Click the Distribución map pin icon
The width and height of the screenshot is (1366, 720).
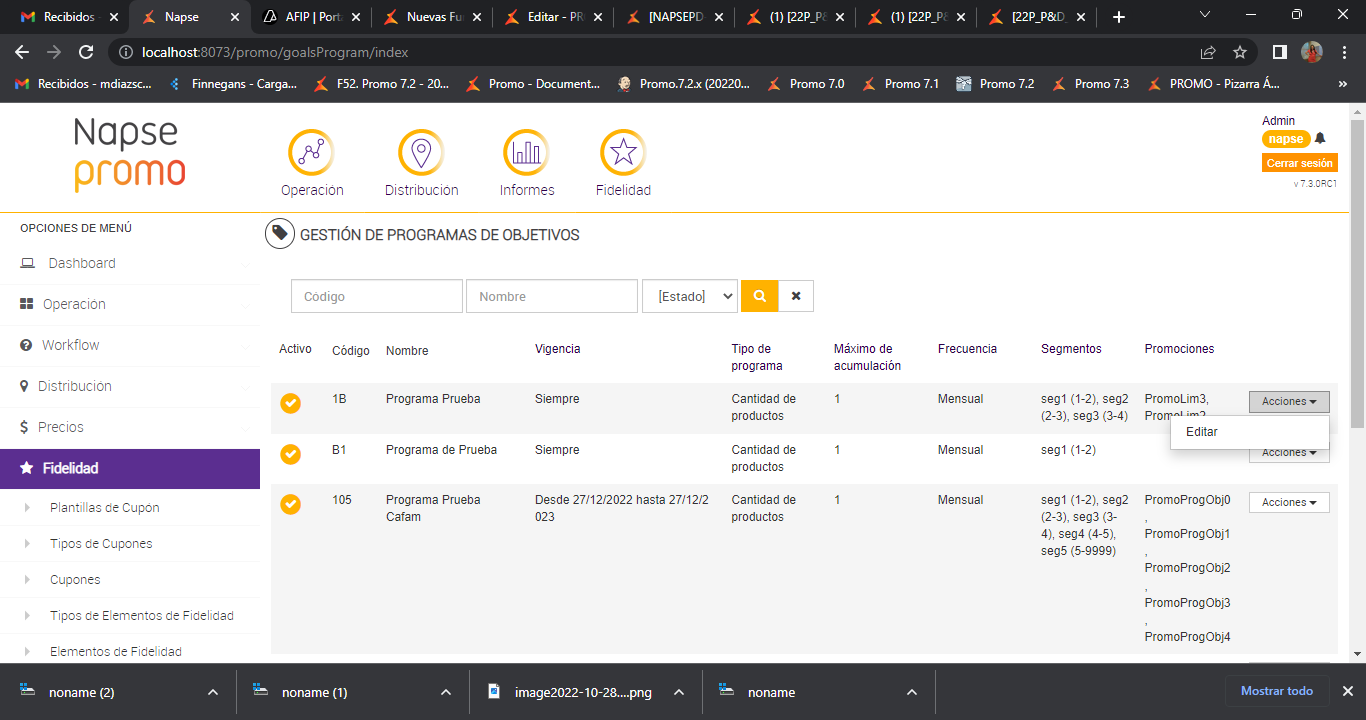click(x=421, y=152)
